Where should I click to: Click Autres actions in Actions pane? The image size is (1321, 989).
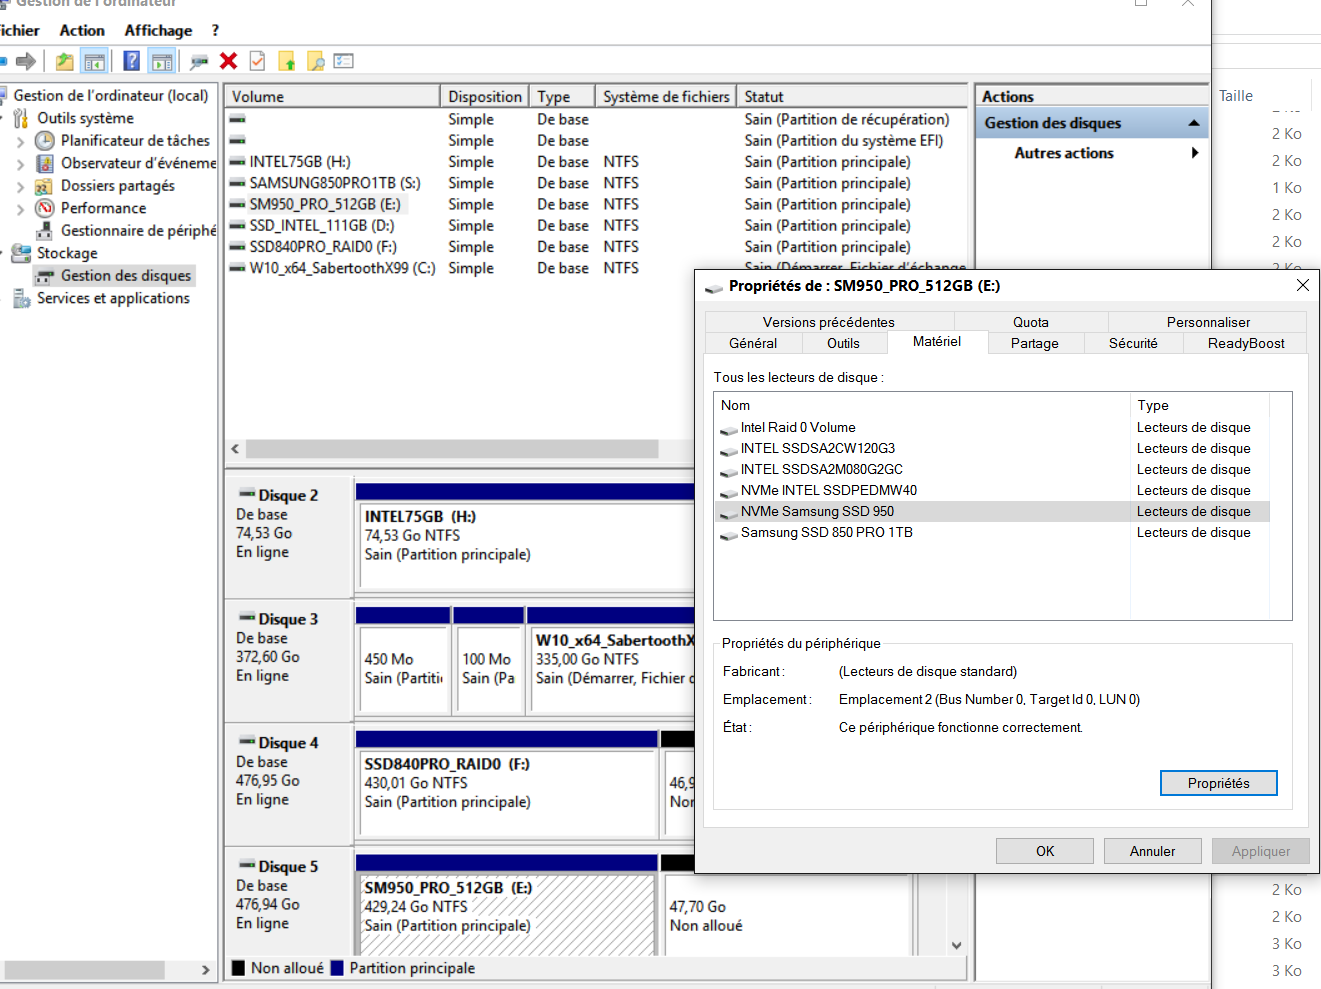1064,153
